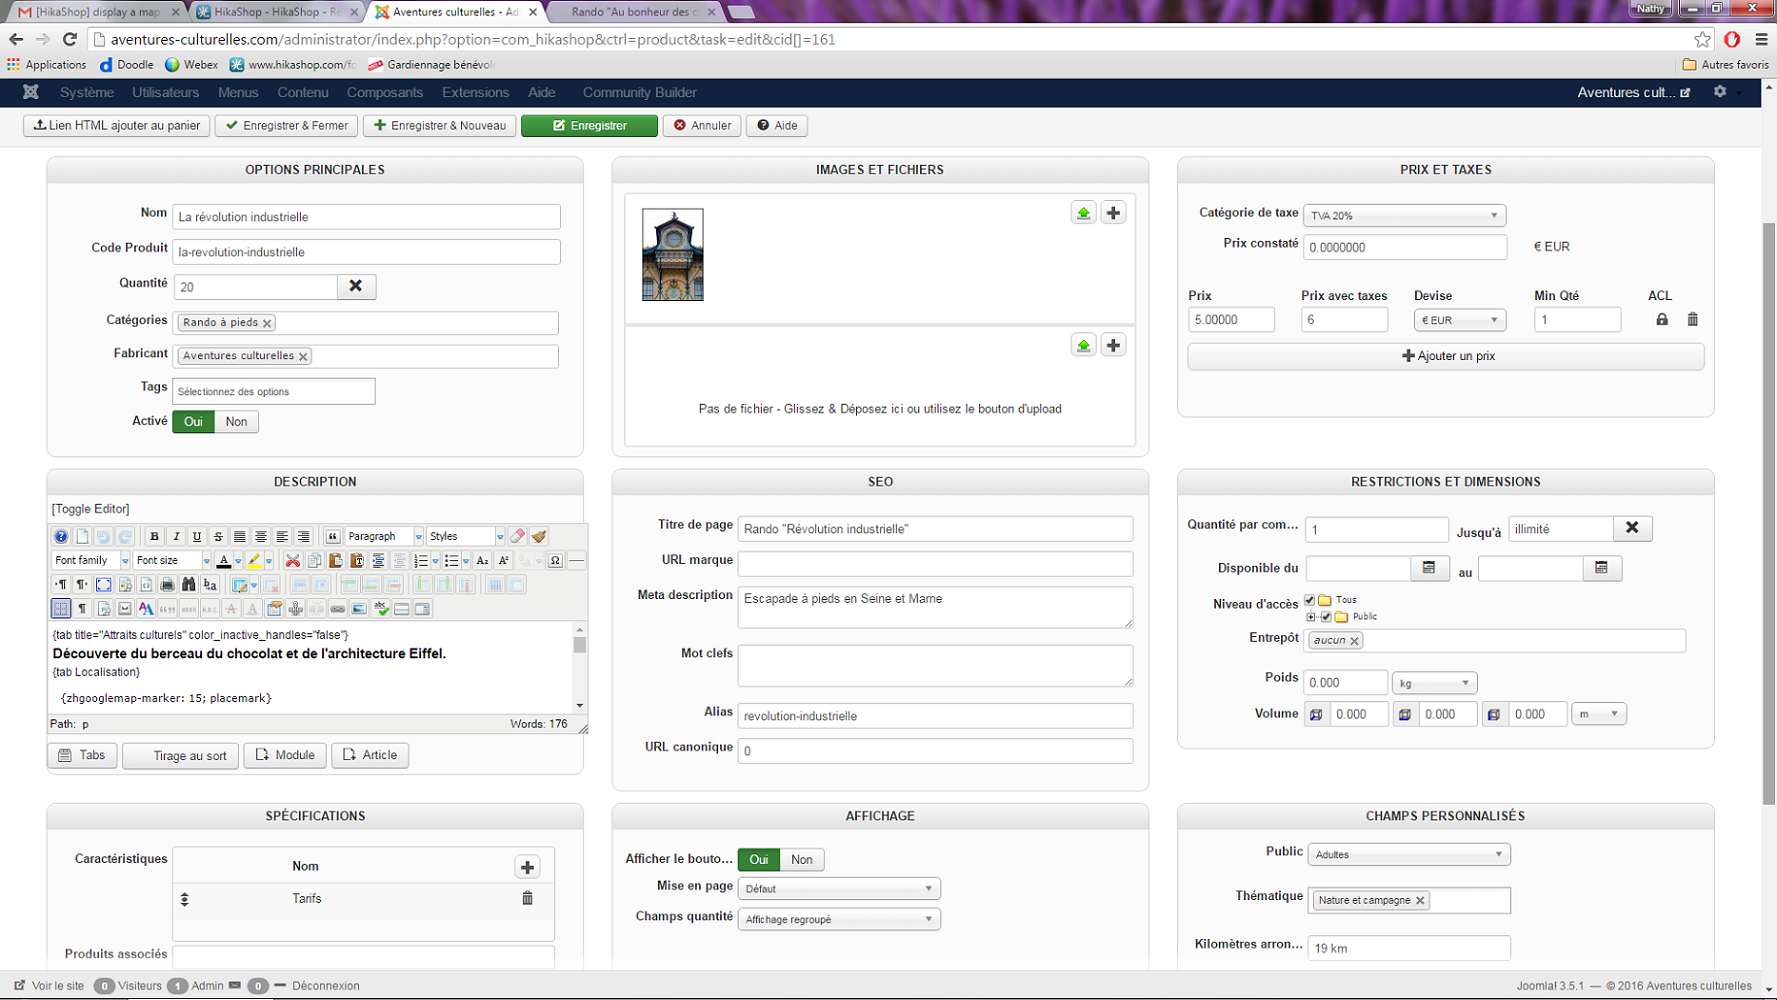Add a characteristic with the plus button
The width and height of the screenshot is (1777, 1000).
point(527,867)
